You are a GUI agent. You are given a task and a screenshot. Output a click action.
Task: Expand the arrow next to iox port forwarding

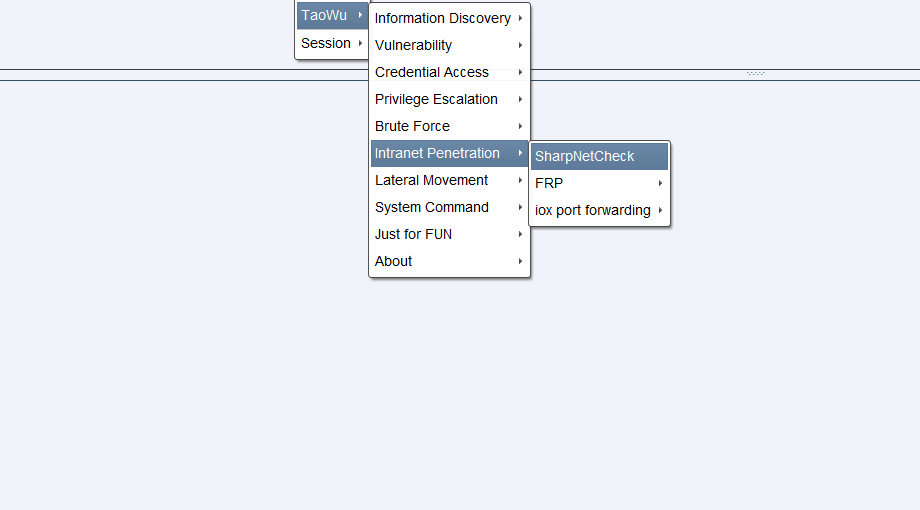(661, 210)
